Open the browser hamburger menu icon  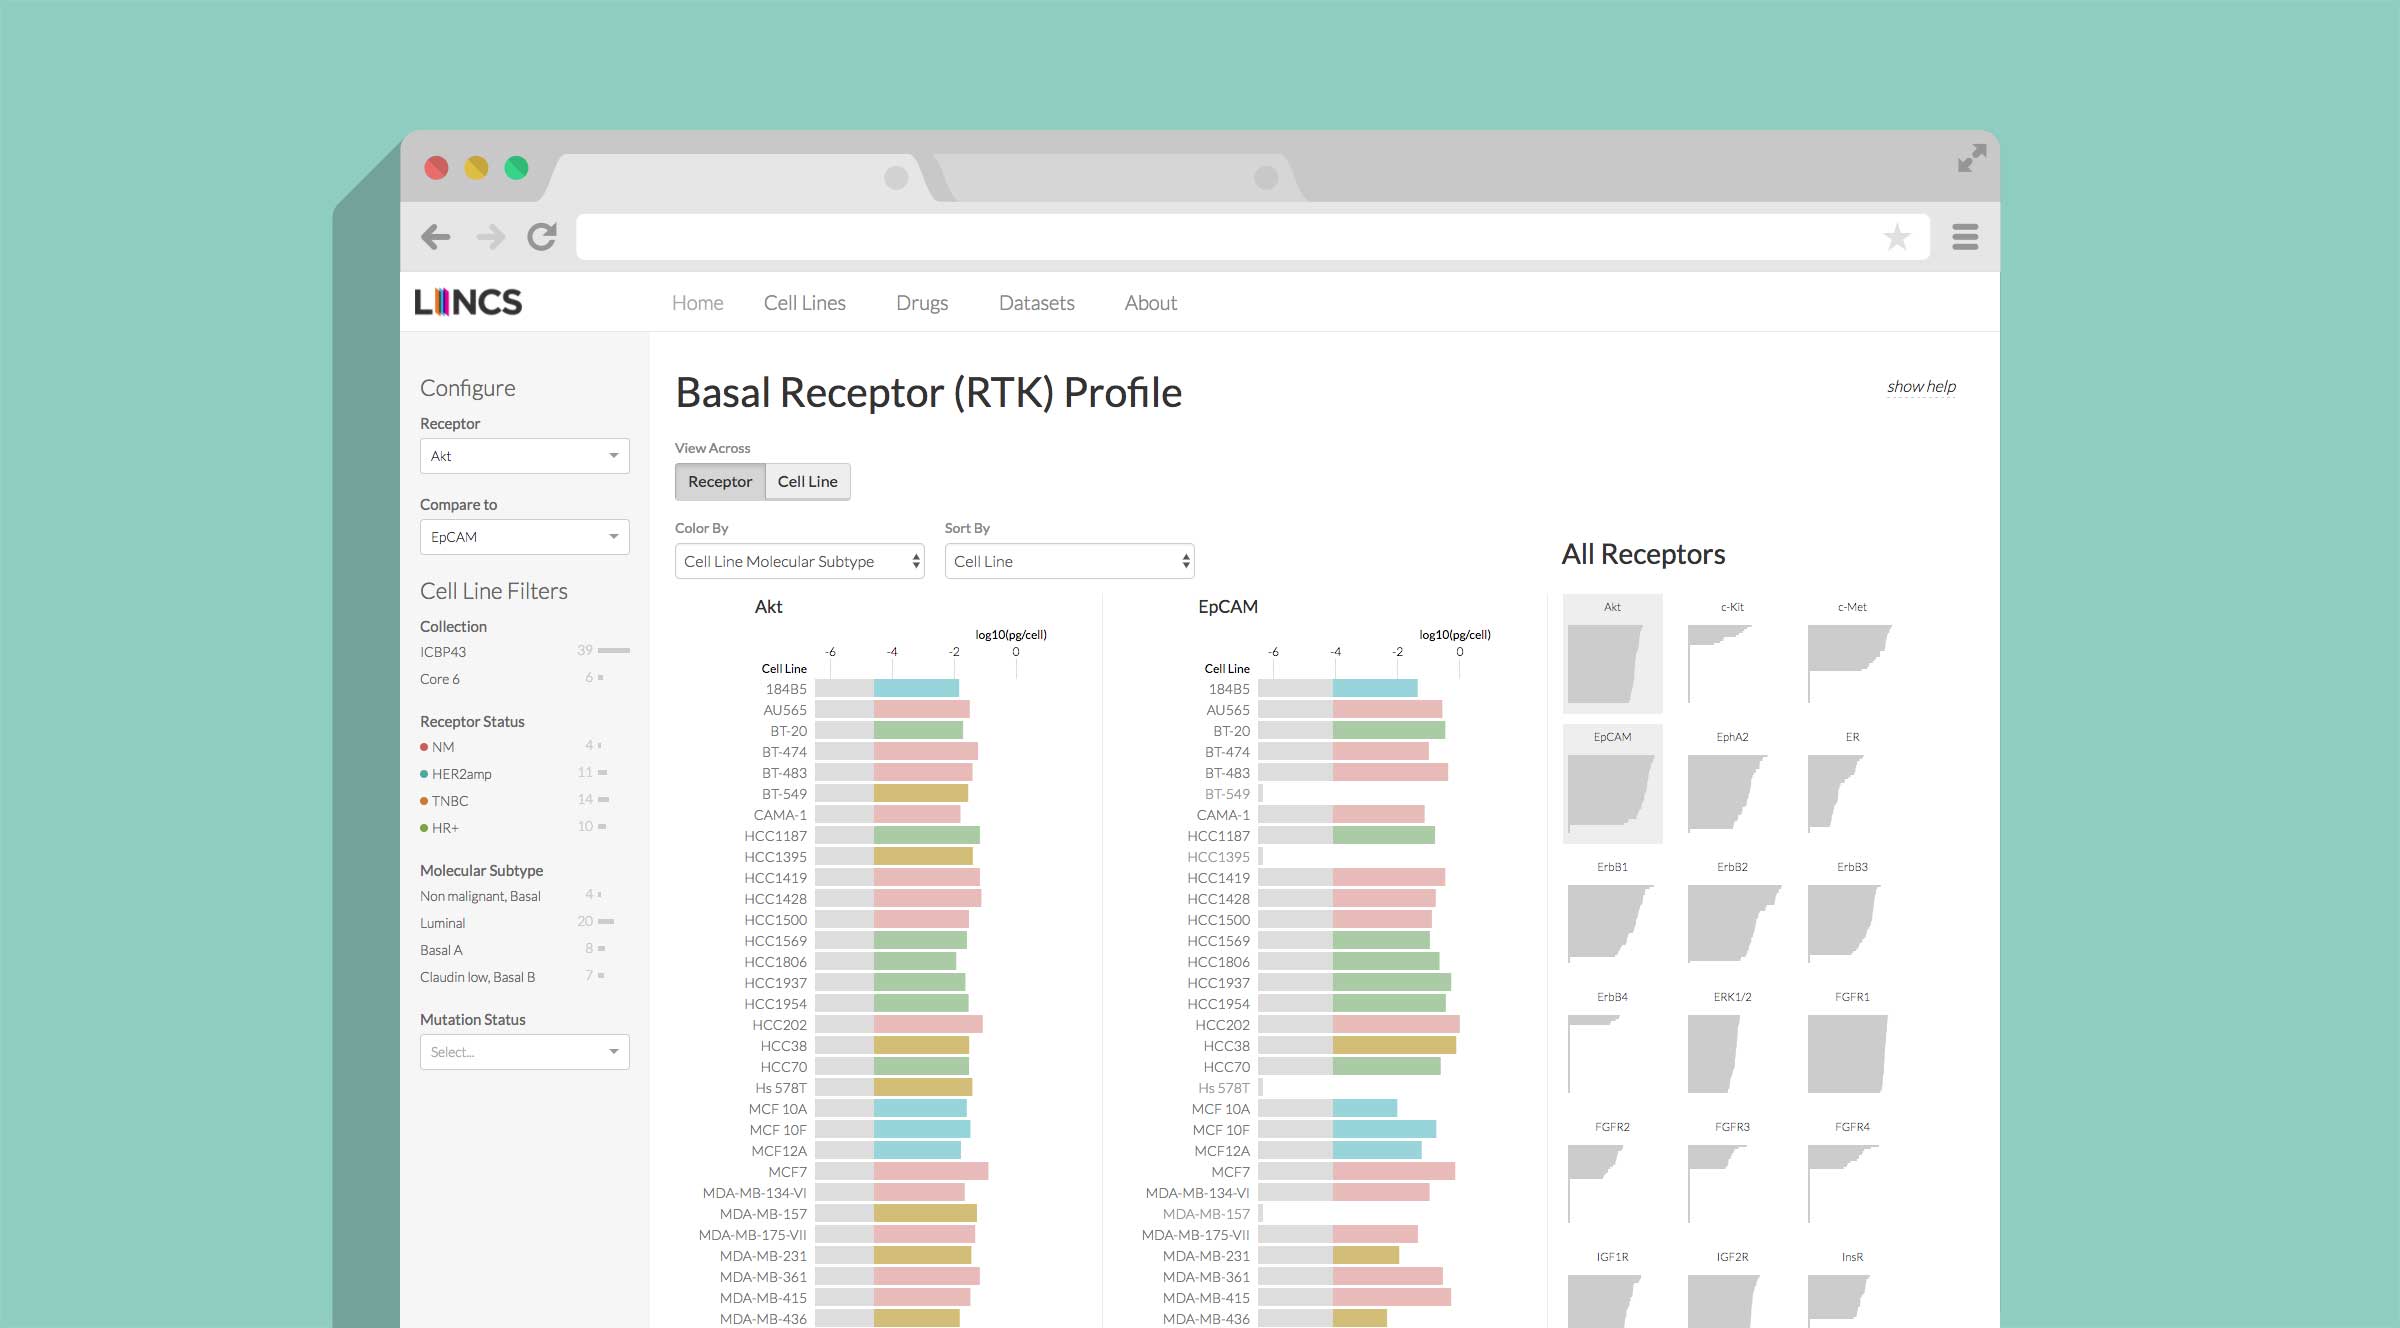(1965, 237)
